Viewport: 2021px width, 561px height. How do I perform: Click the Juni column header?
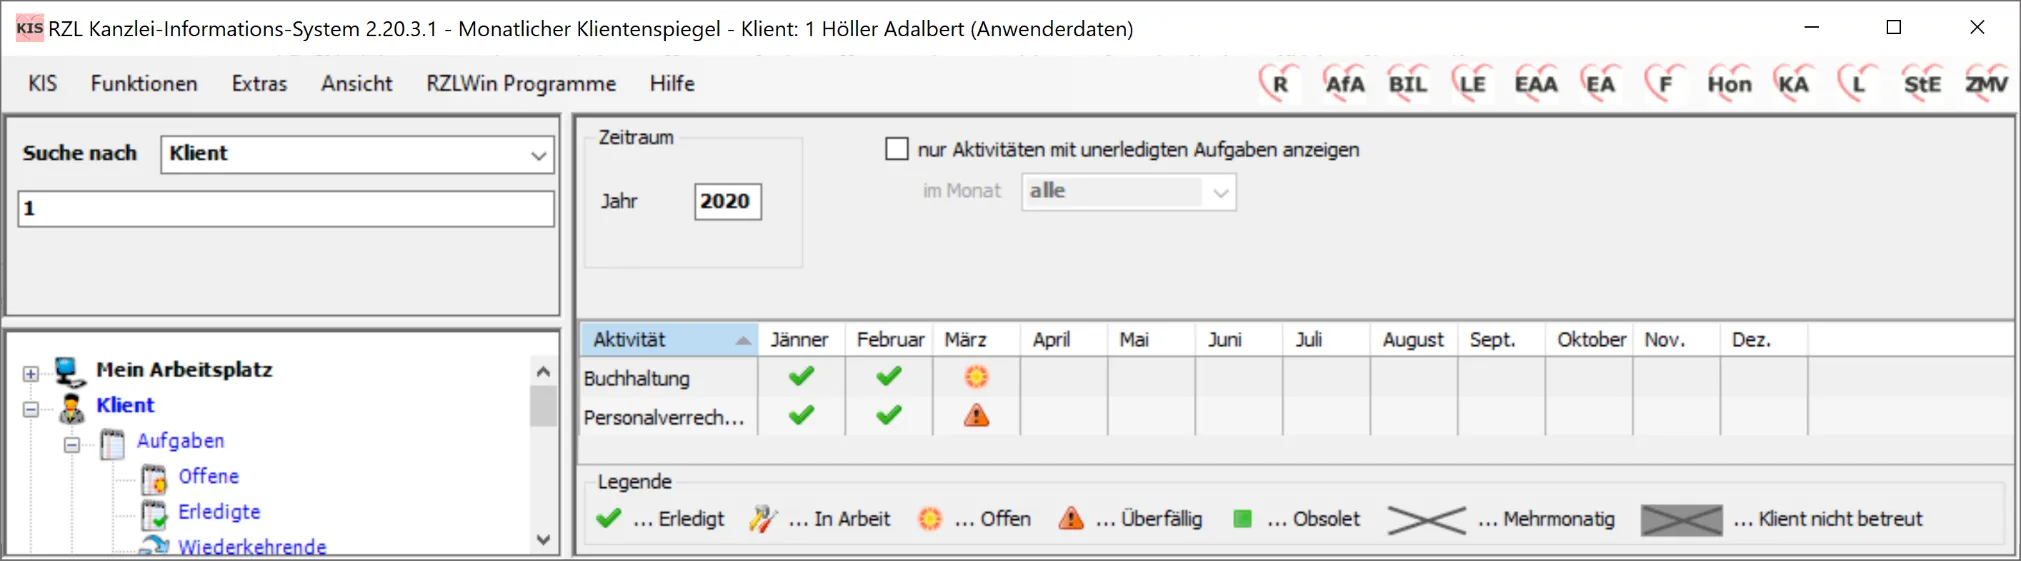(x=1239, y=339)
